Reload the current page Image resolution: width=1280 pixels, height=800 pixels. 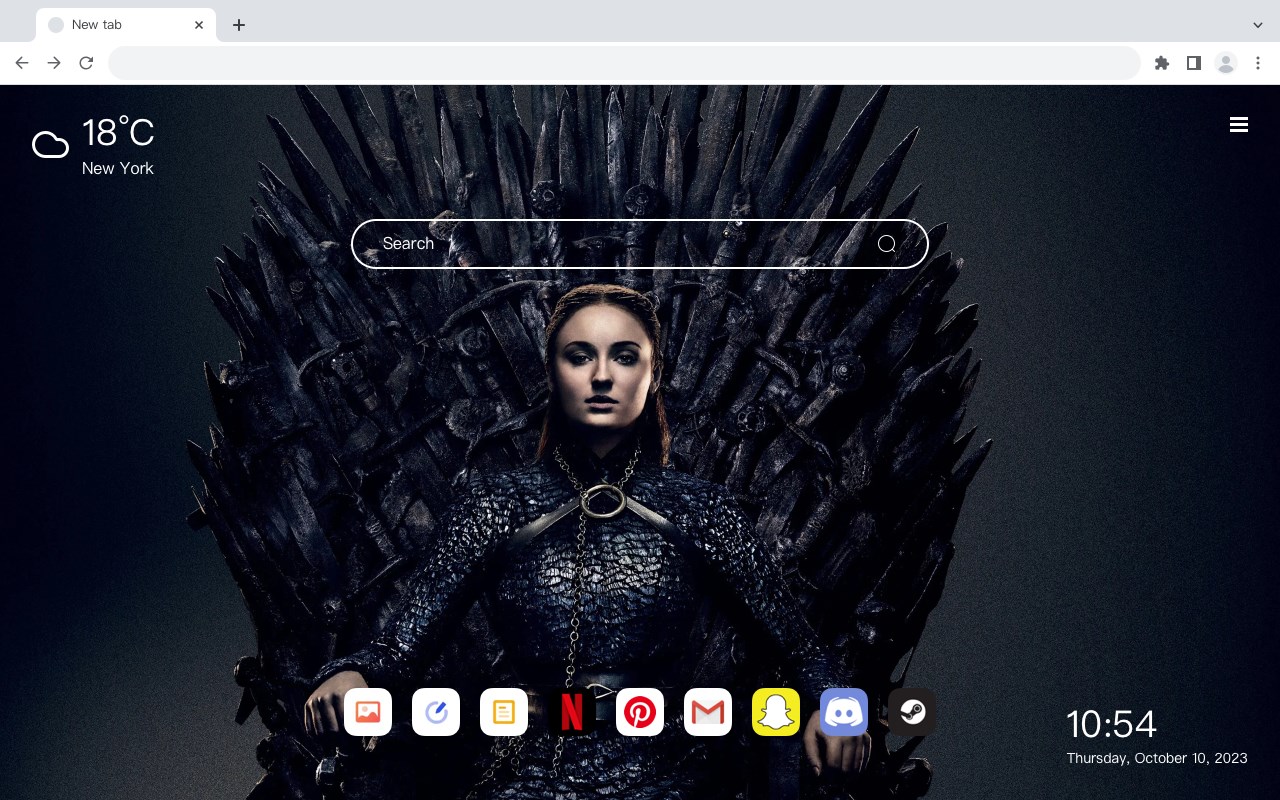tap(86, 63)
